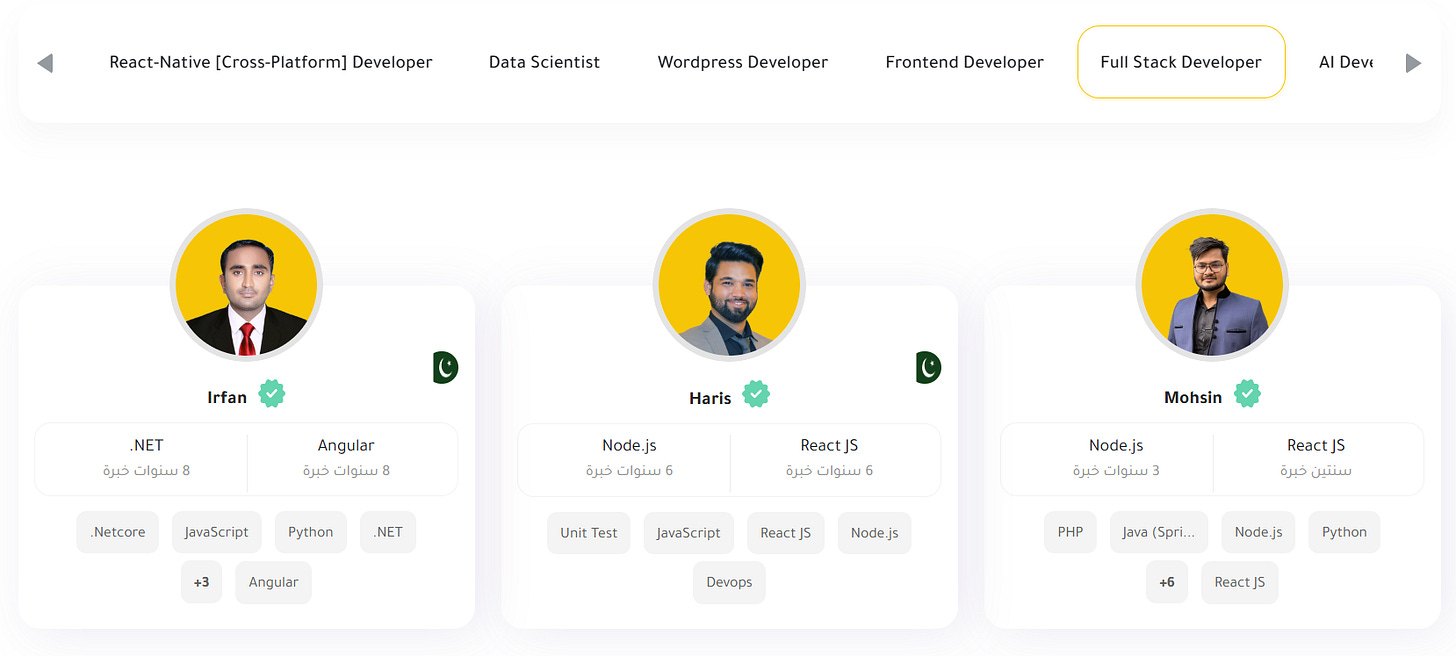This screenshot has width=1456, height=656.
Task: Select the React-Native Cross-Platform Developer tab
Action: 271,62
